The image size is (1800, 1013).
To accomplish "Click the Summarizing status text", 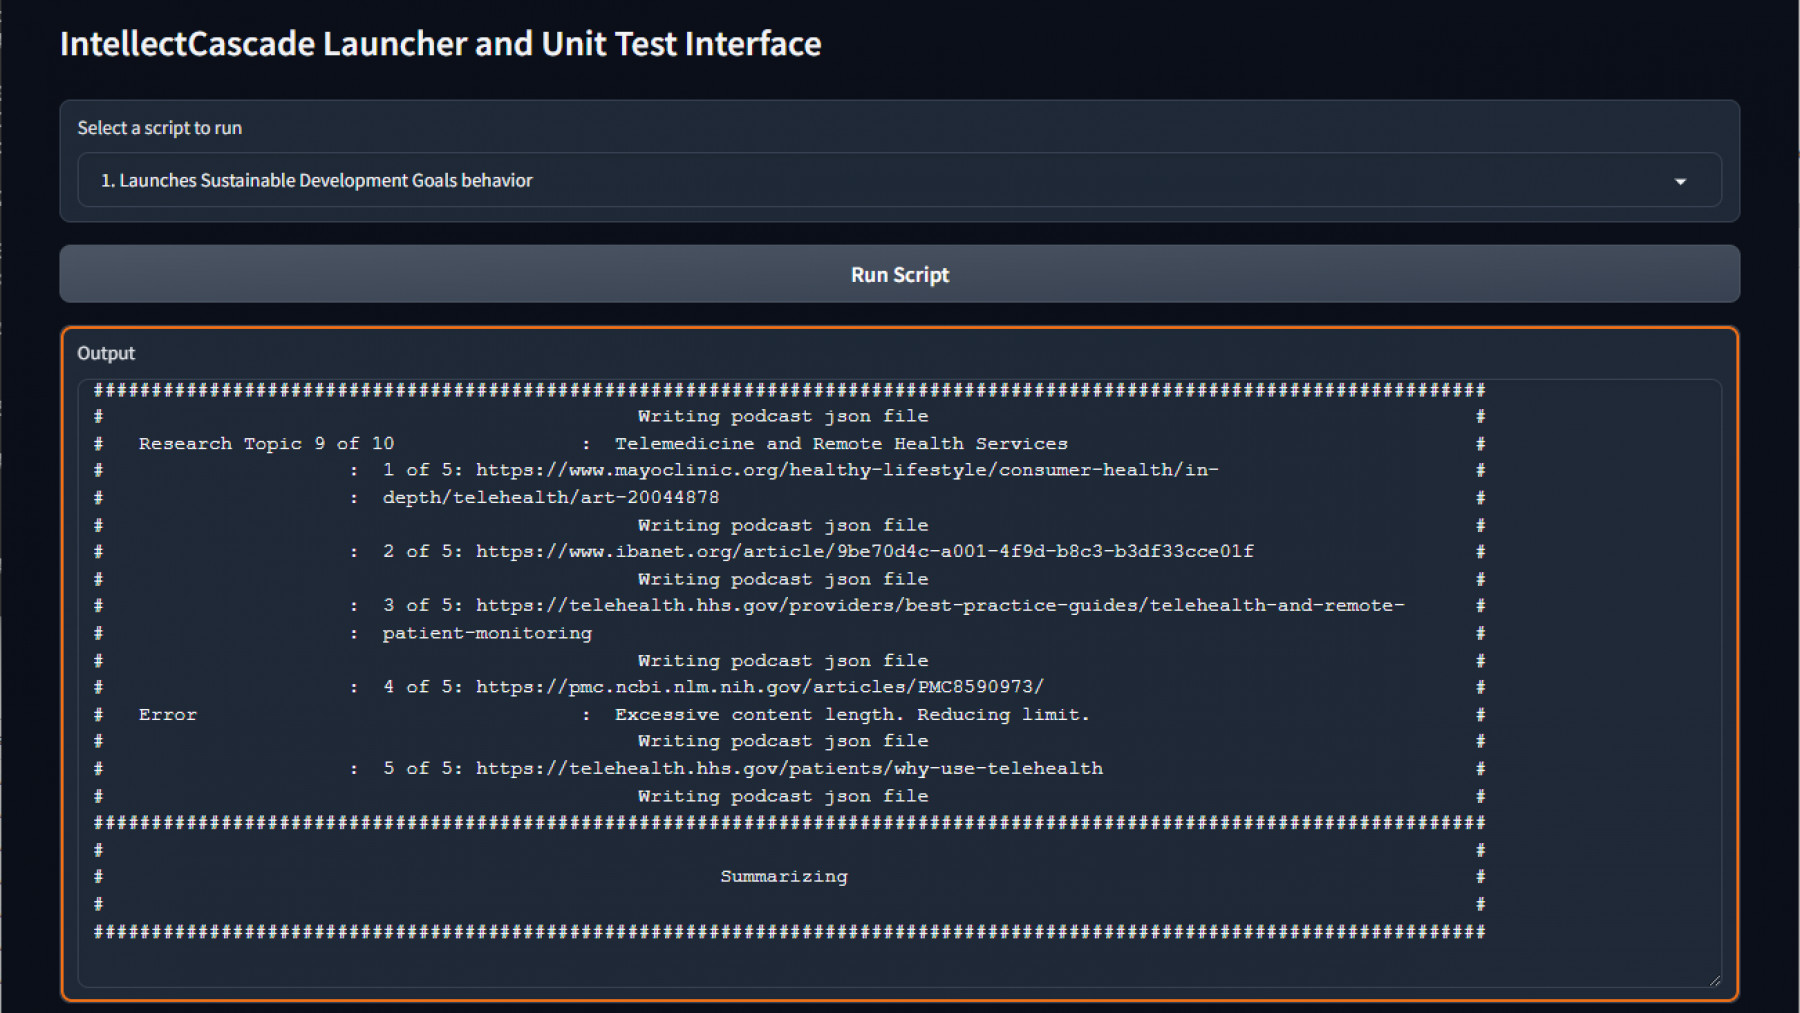I will (784, 877).
